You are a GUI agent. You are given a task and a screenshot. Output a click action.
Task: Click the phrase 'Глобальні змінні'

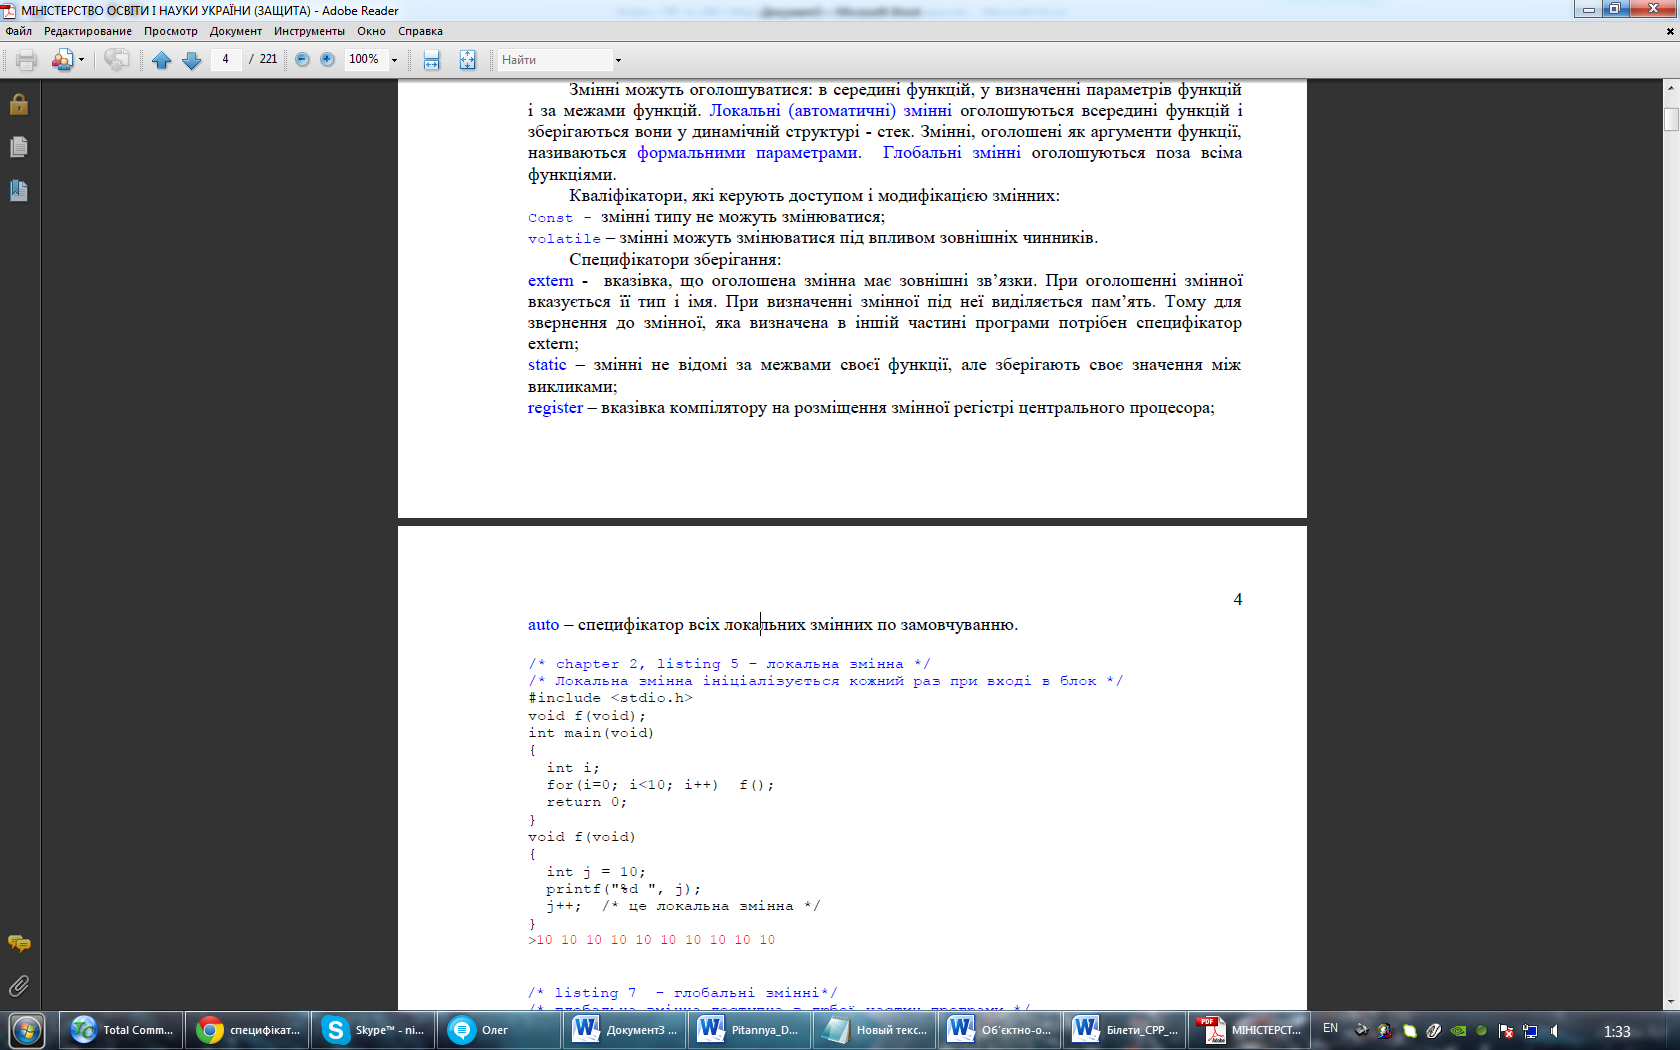coord(952,153)
